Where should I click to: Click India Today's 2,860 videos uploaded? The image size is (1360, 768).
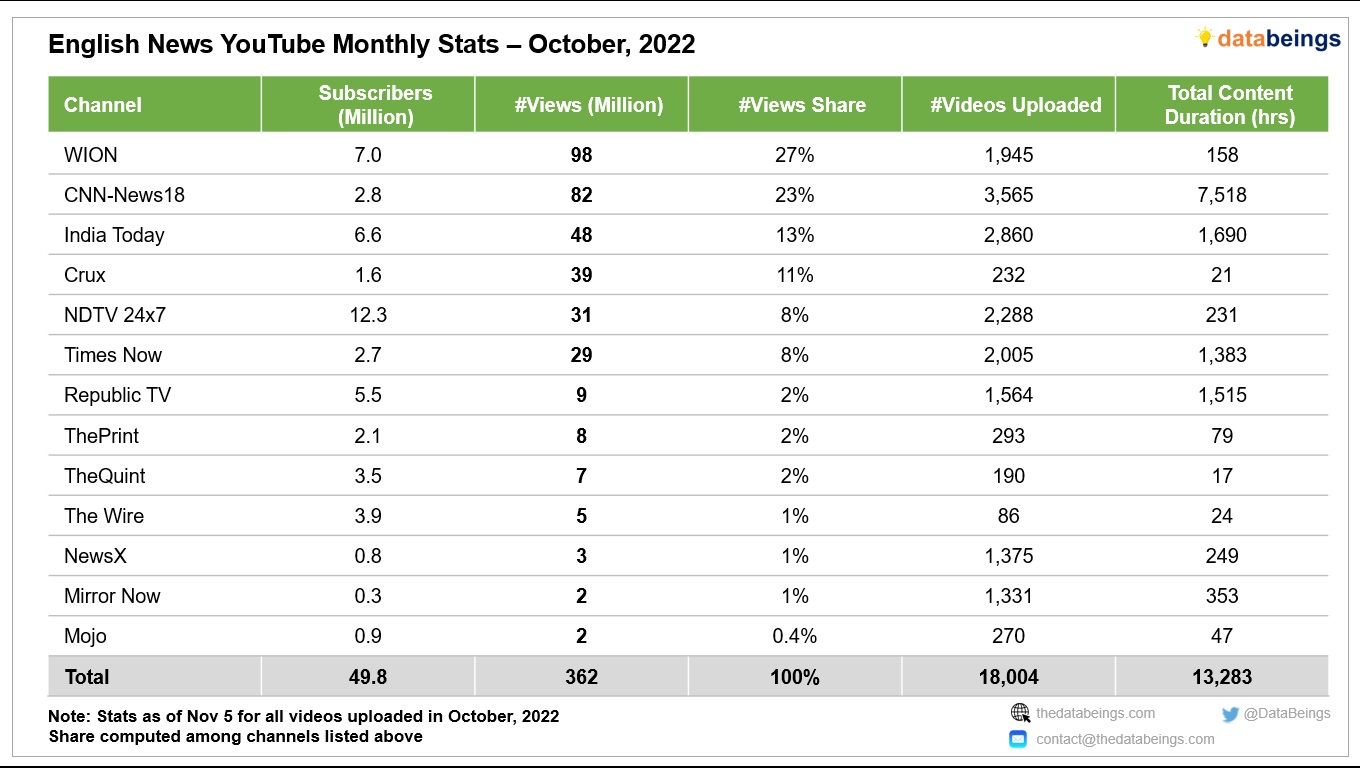pos(1009,235)
